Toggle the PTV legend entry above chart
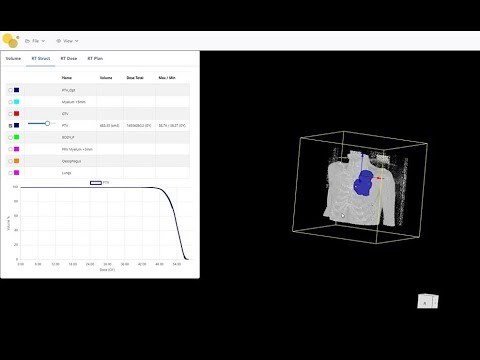 (x=99, y=183)
